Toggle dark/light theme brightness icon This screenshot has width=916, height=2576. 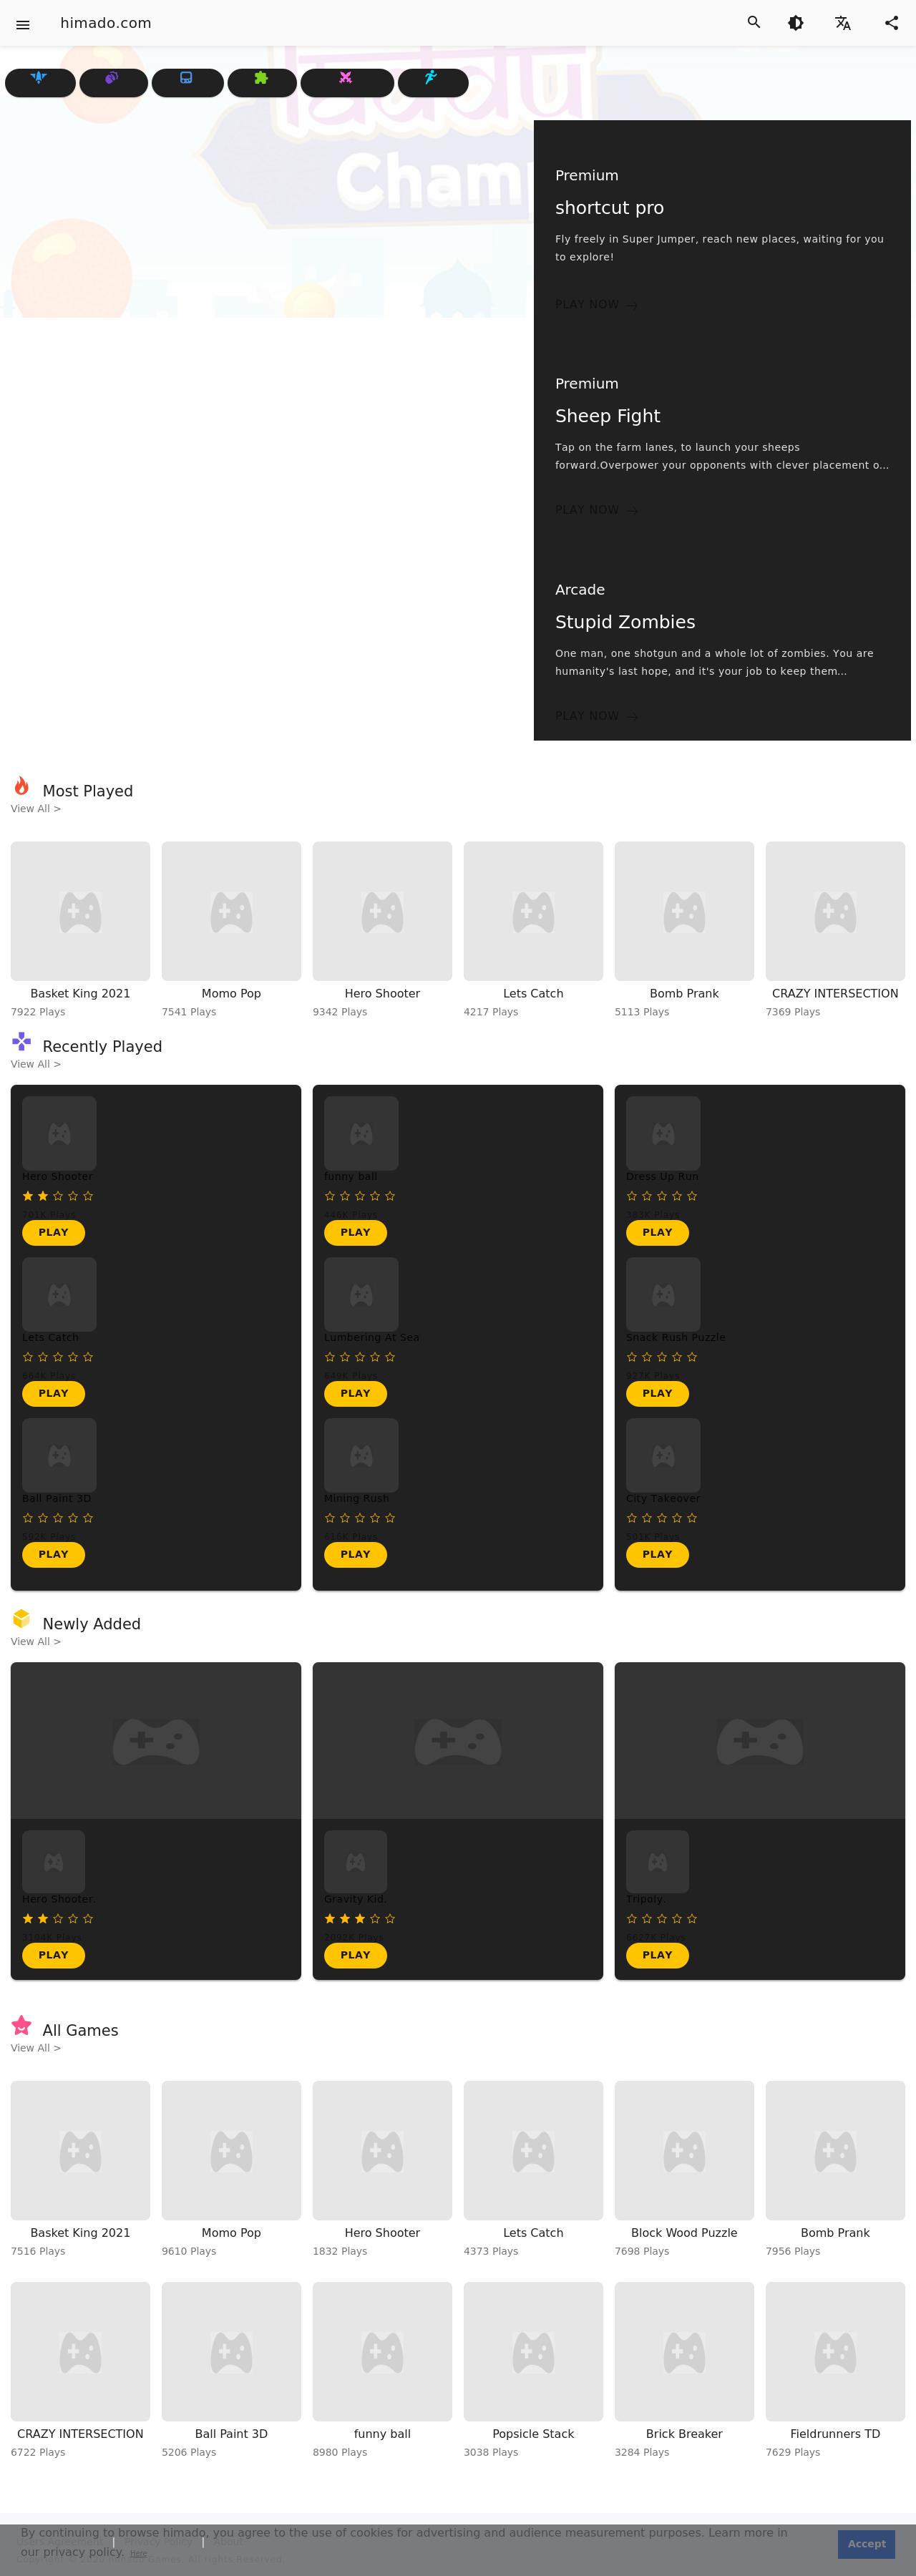796,23
